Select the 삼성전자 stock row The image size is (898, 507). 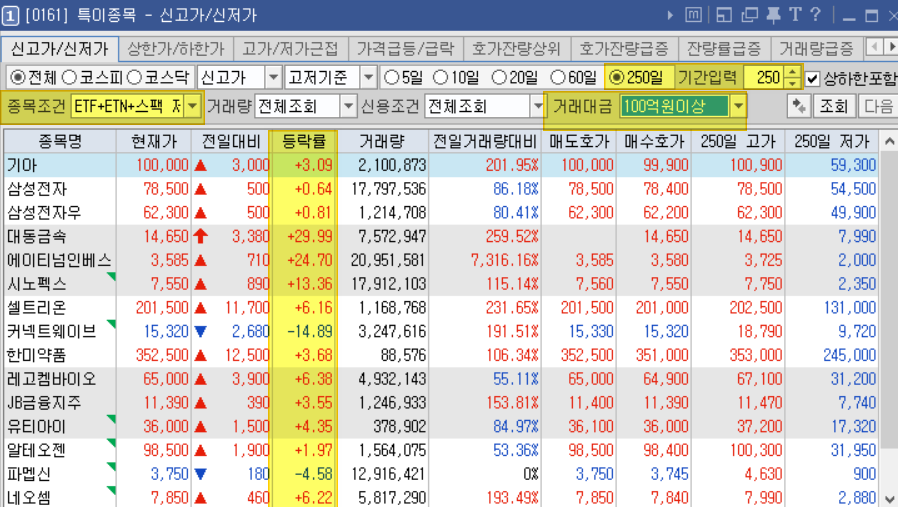coord(441,189)
